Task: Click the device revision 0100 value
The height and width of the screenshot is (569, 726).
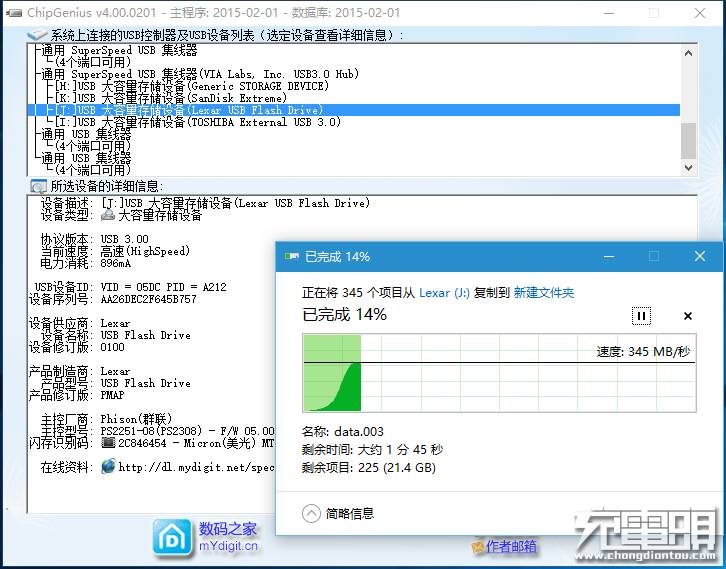Action: 113,347
